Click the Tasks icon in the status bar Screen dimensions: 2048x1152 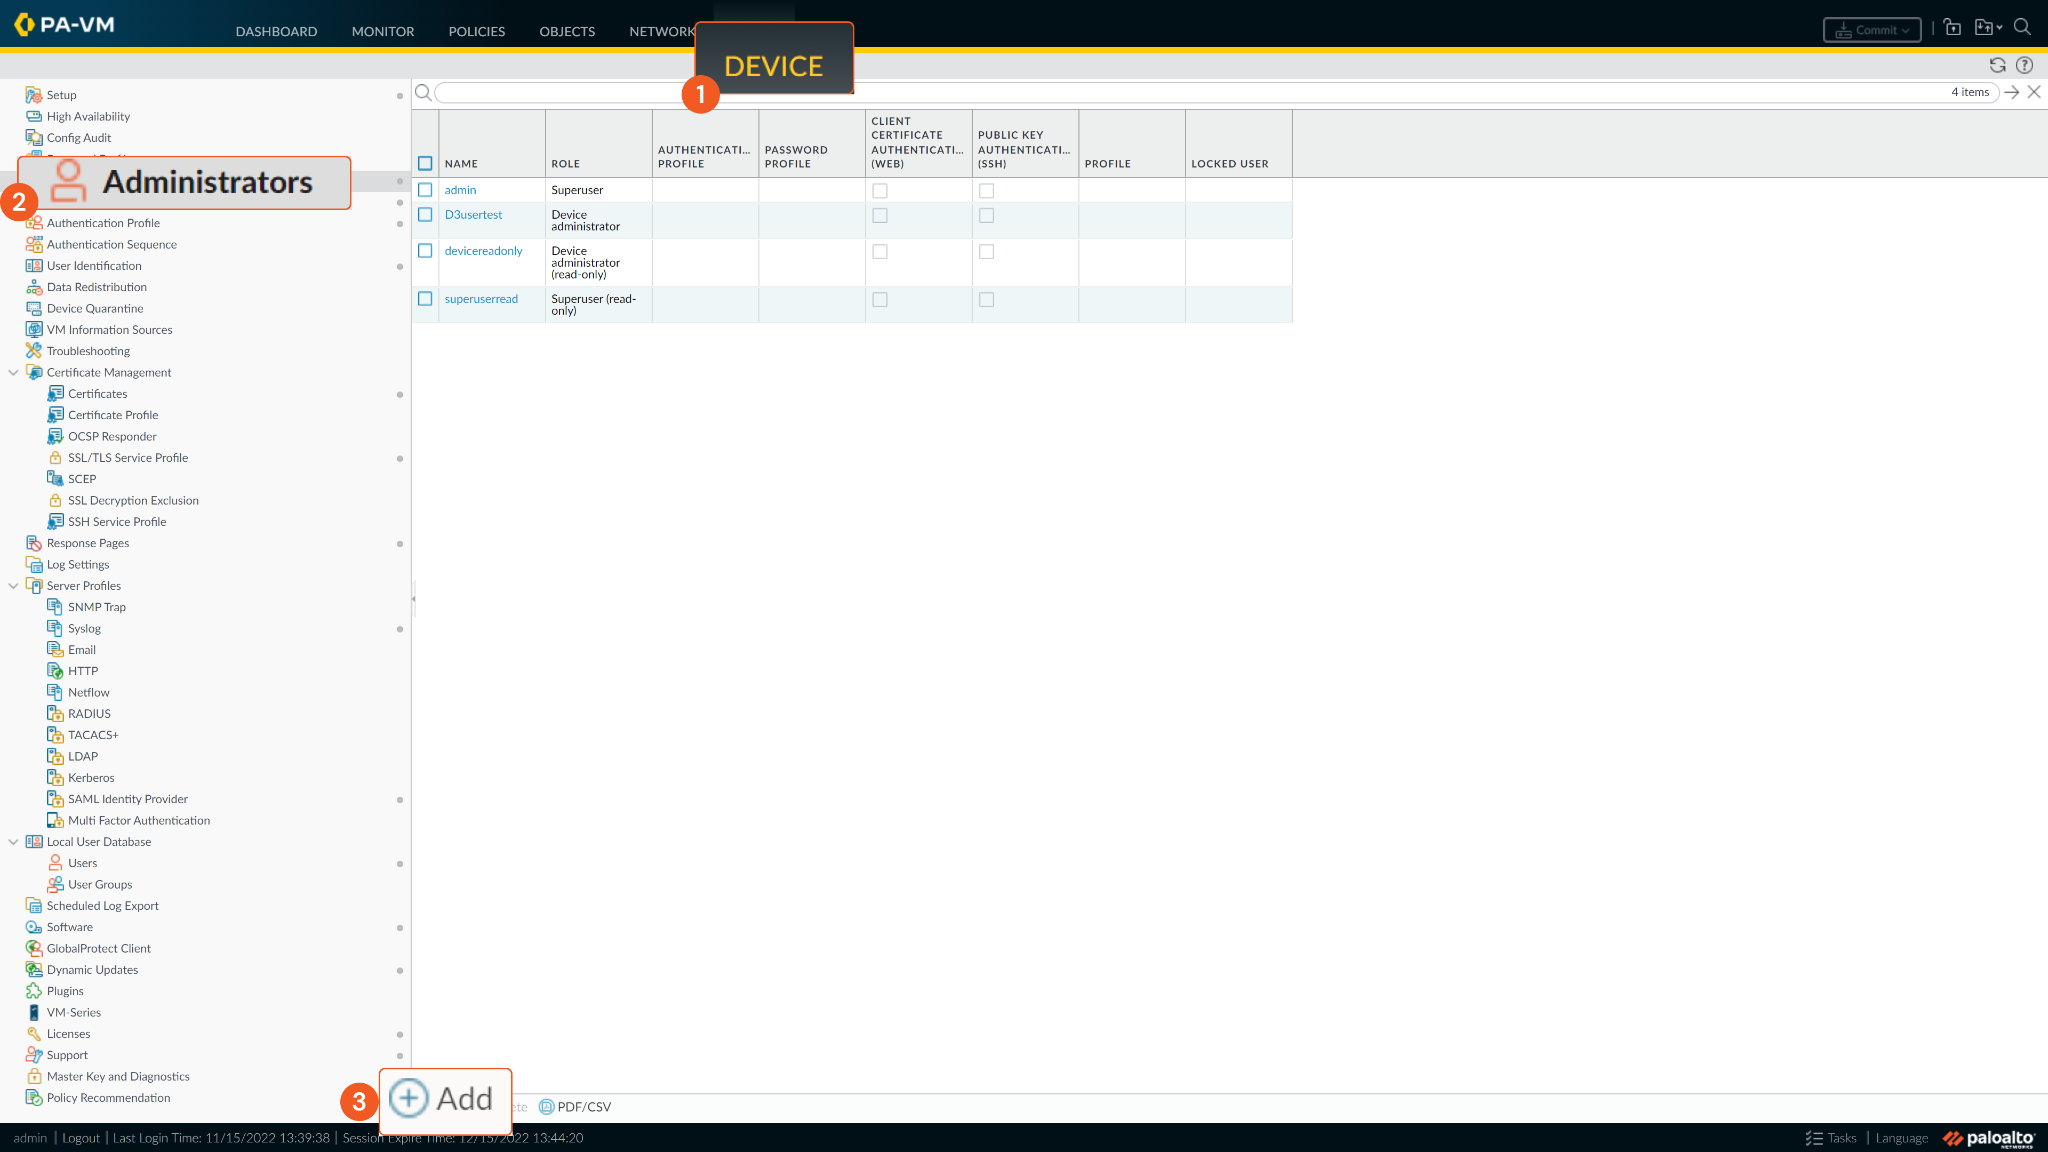1814,1138
